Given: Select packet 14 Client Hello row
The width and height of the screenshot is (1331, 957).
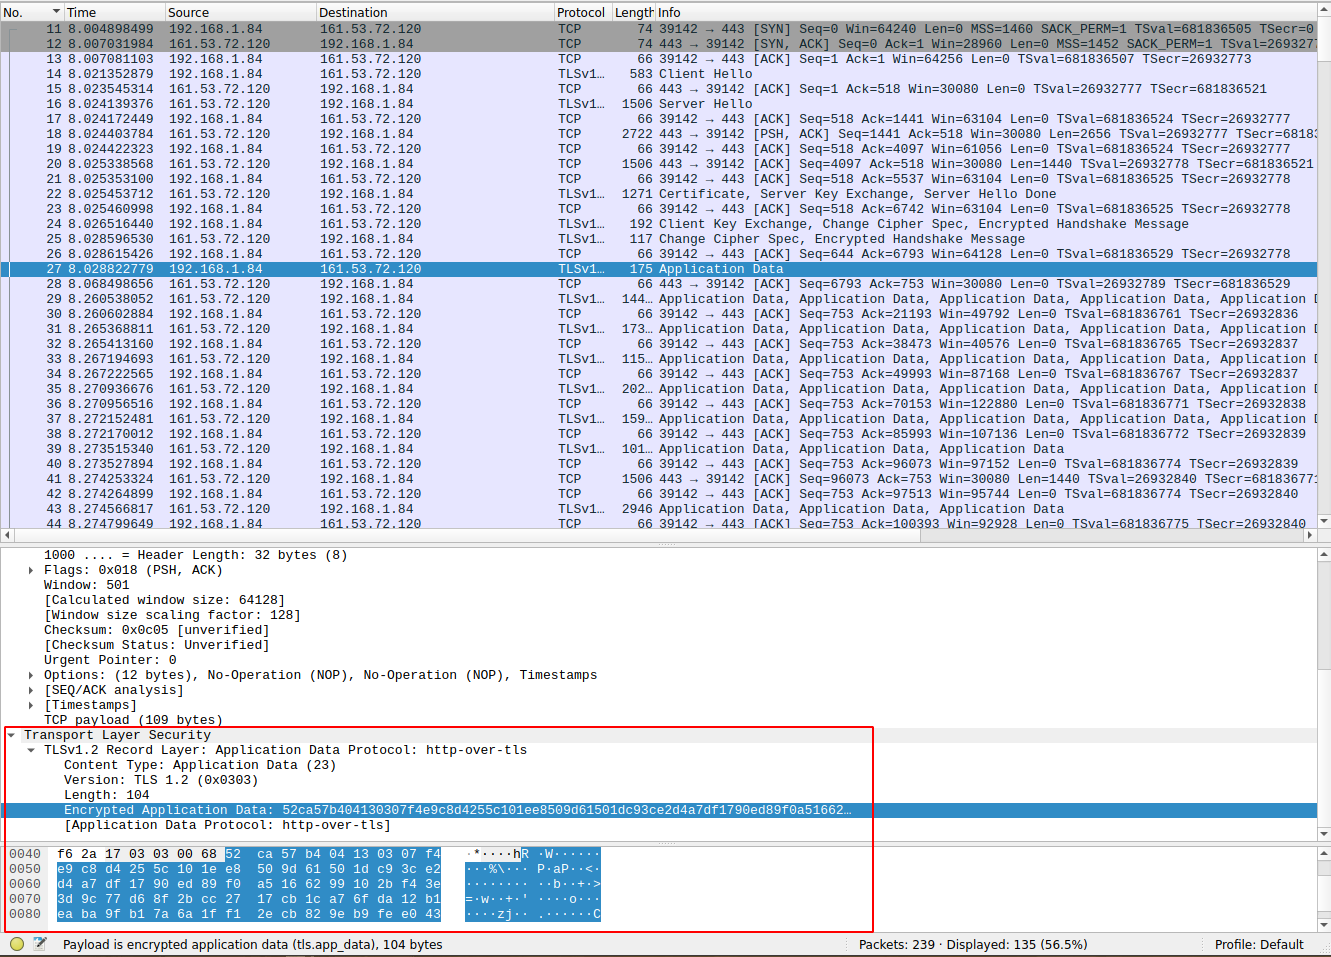Looking at the screenshot, I should 400,74.
